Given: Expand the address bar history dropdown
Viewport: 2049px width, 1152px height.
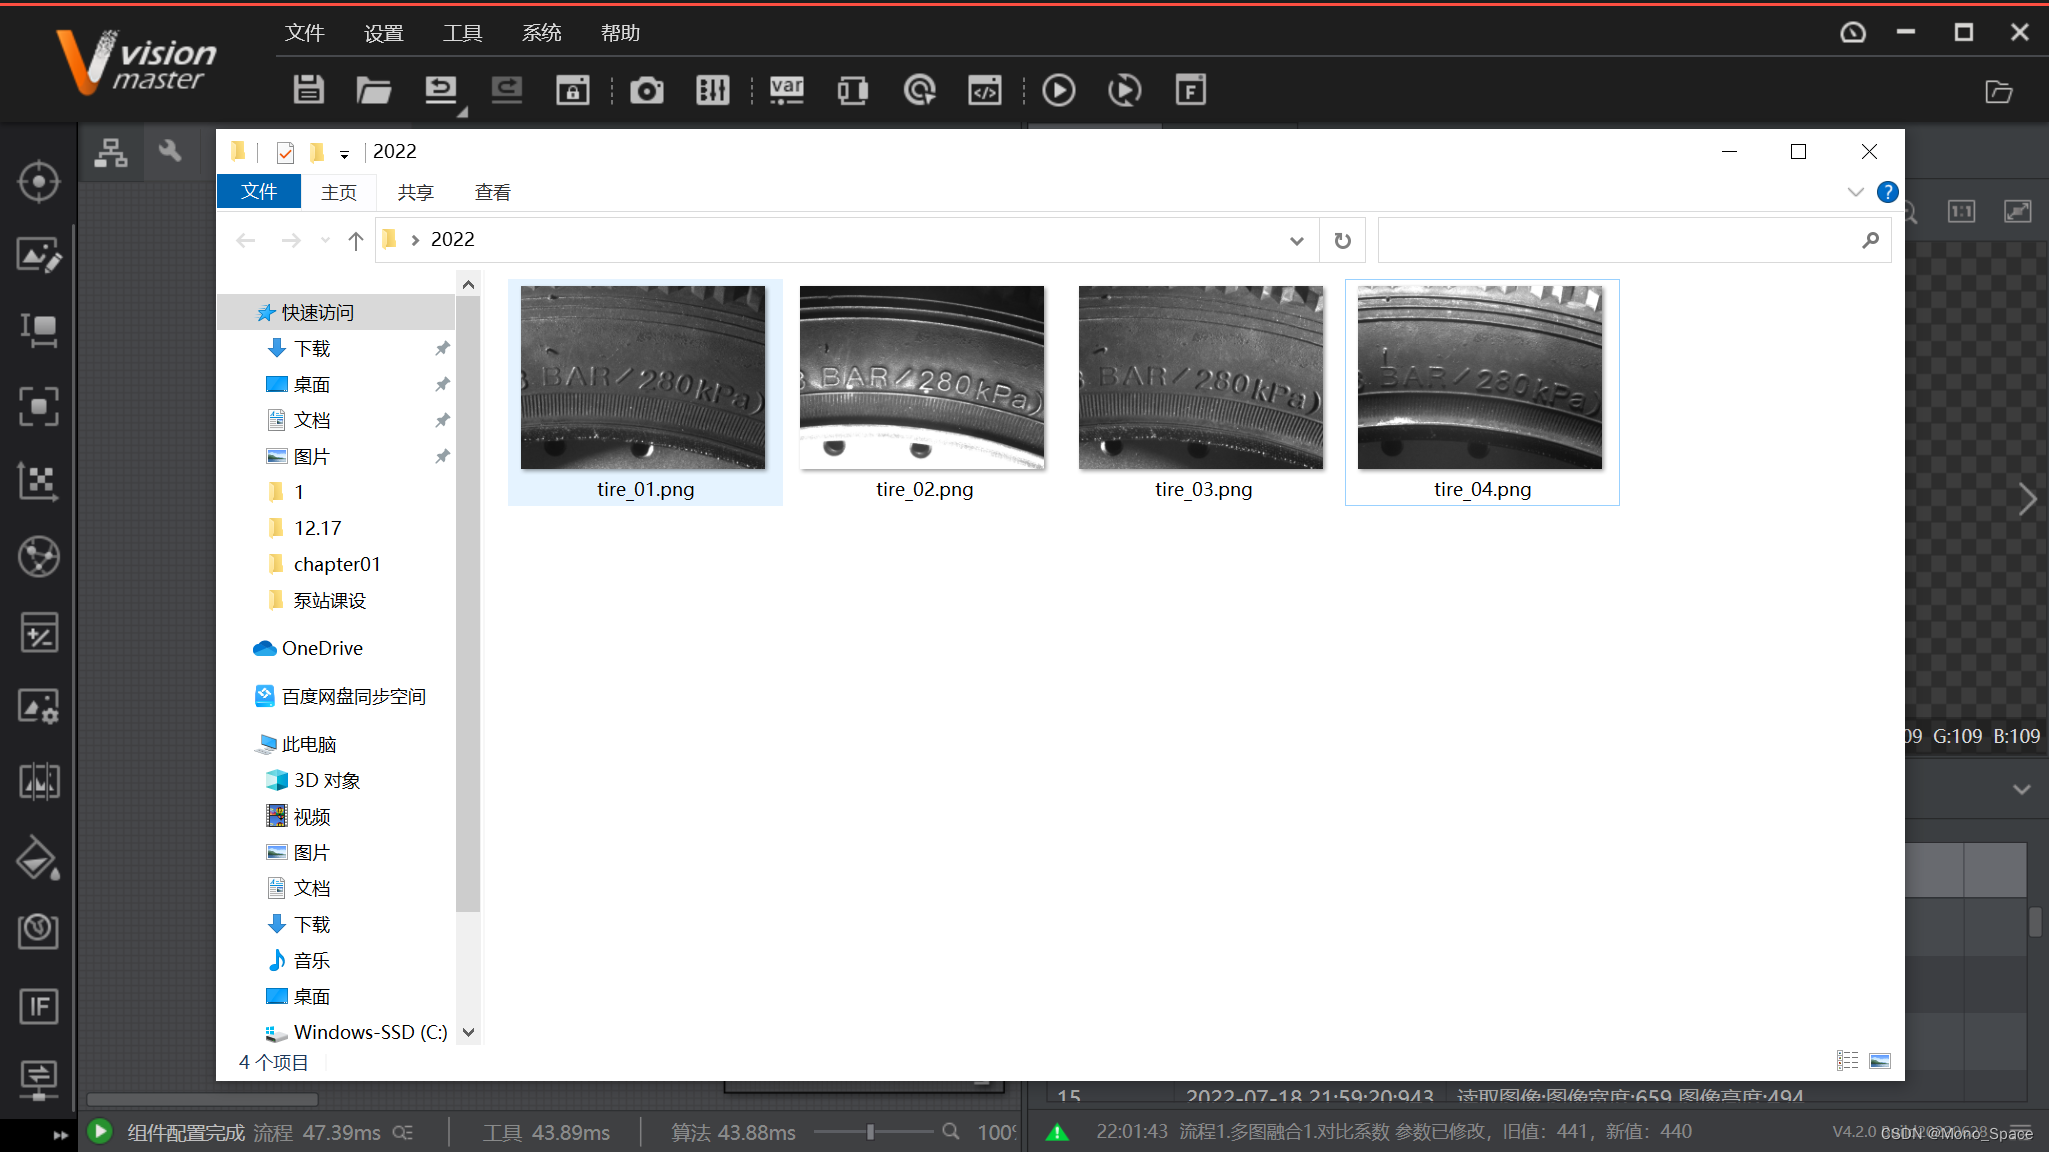Looking at the screenshot, I should pyautogui.click(x=1296, y=240).
